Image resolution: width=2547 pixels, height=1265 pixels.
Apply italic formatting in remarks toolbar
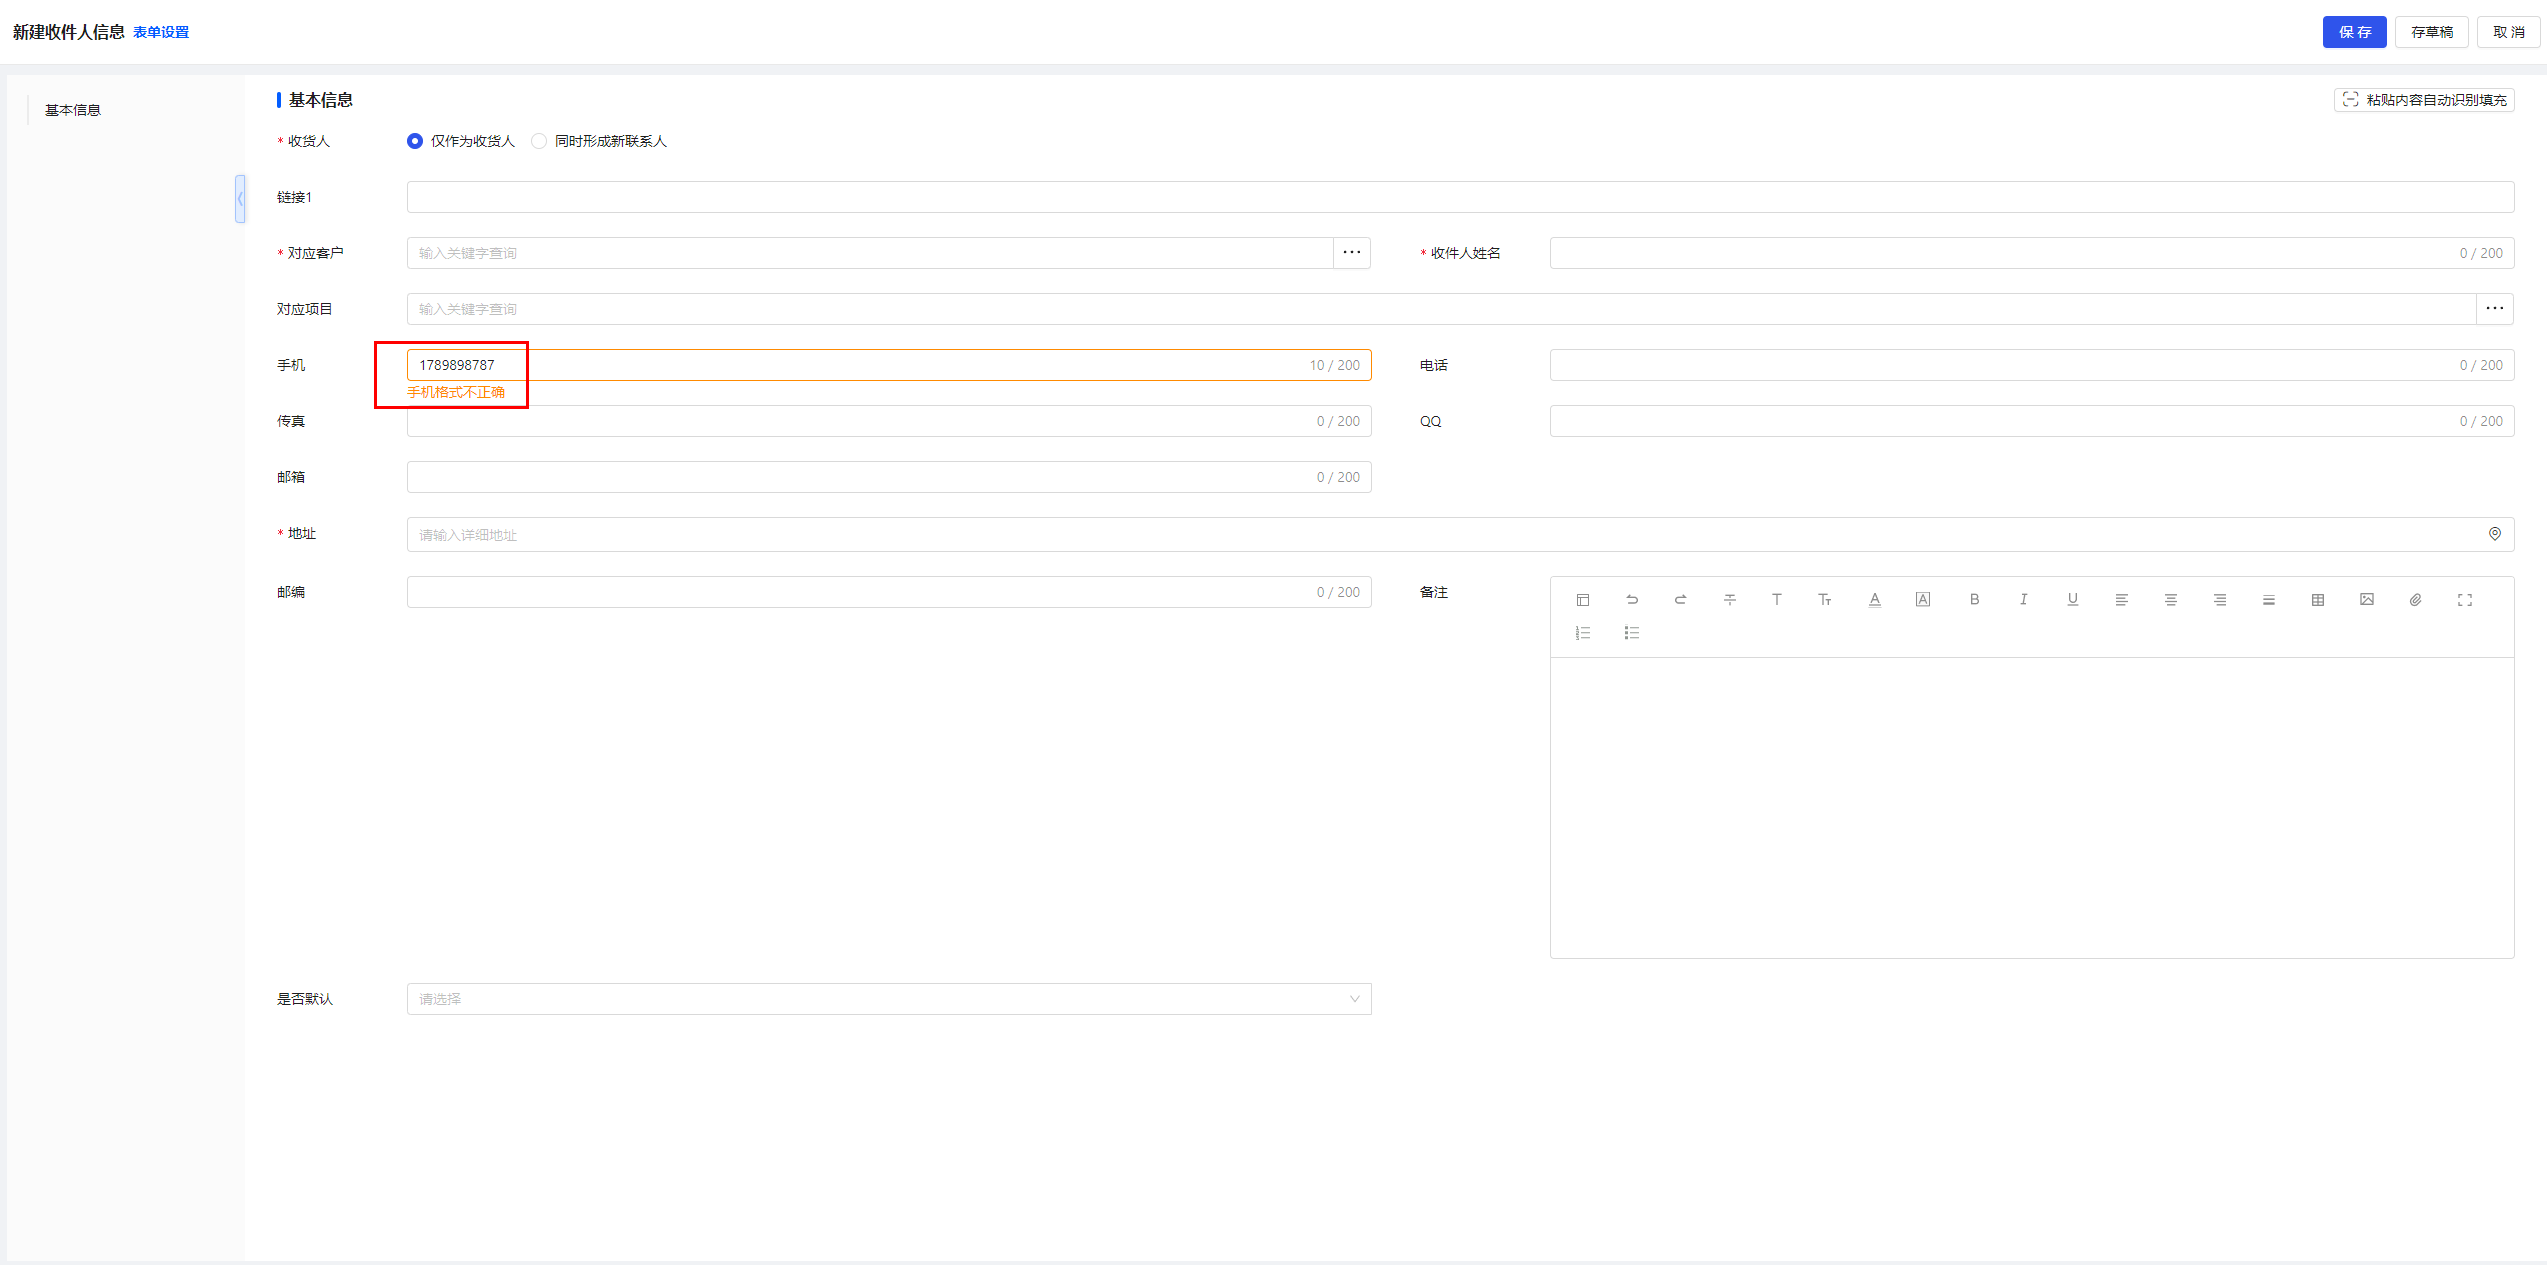[2023, 600]
